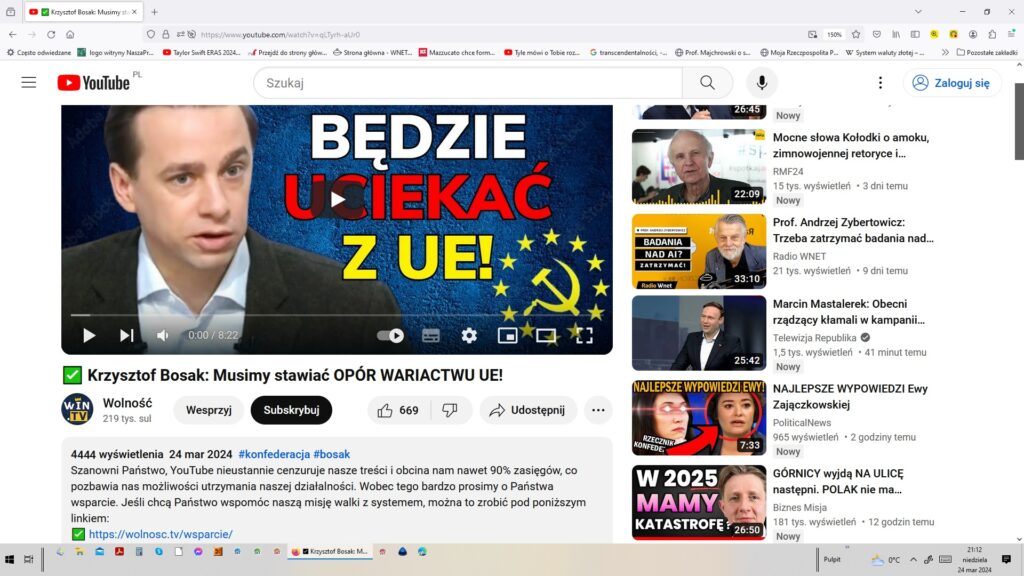1024x576 pixels.
Task: Switch to theater mode
Action: tap(546, 336)
